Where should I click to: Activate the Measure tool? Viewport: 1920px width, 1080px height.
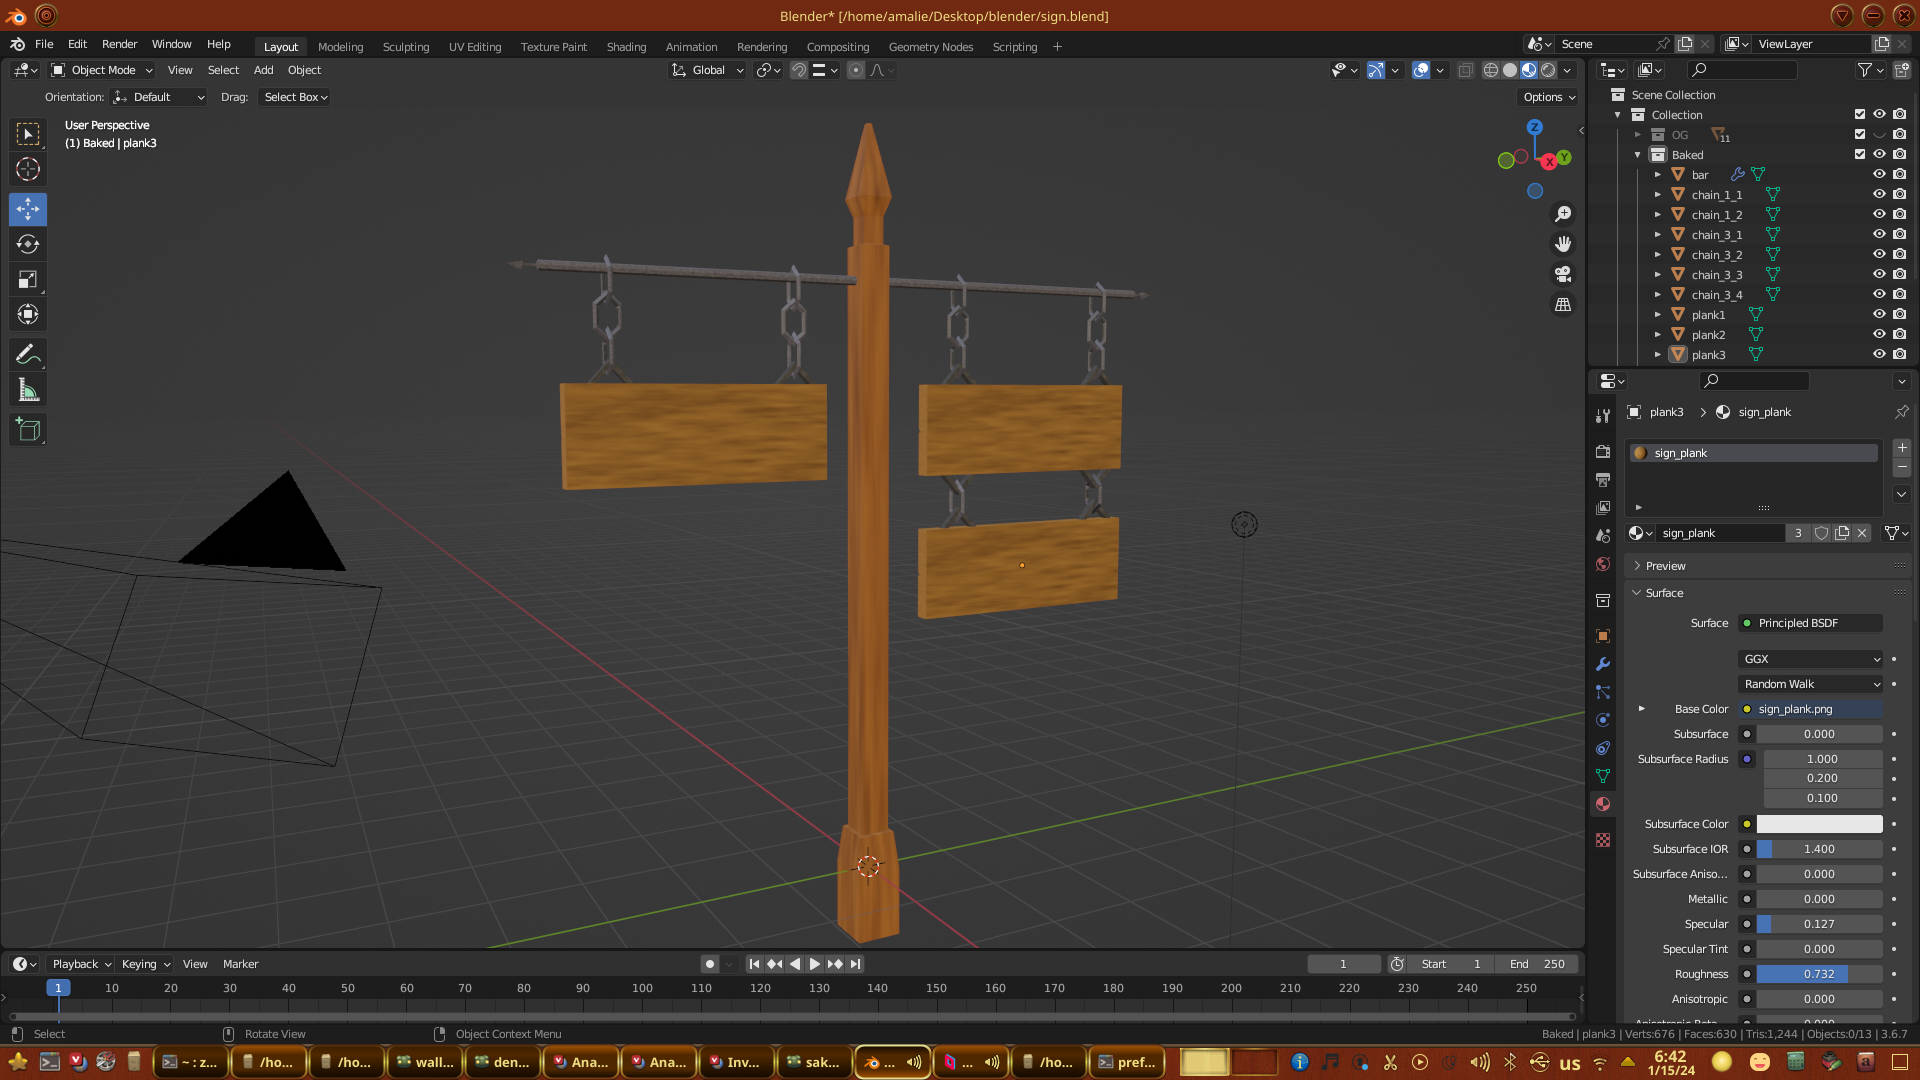tap(28, 391)
